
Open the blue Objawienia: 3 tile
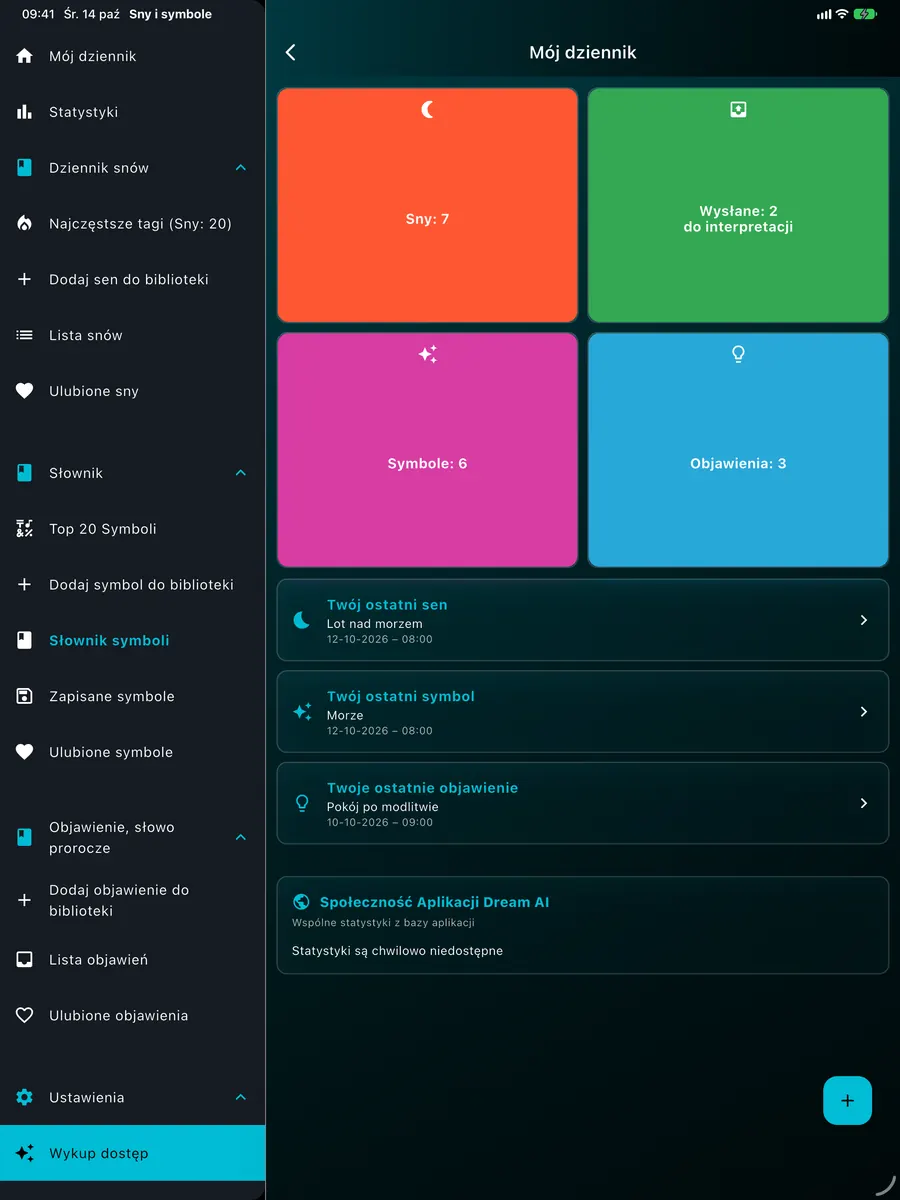pos(738,450)
